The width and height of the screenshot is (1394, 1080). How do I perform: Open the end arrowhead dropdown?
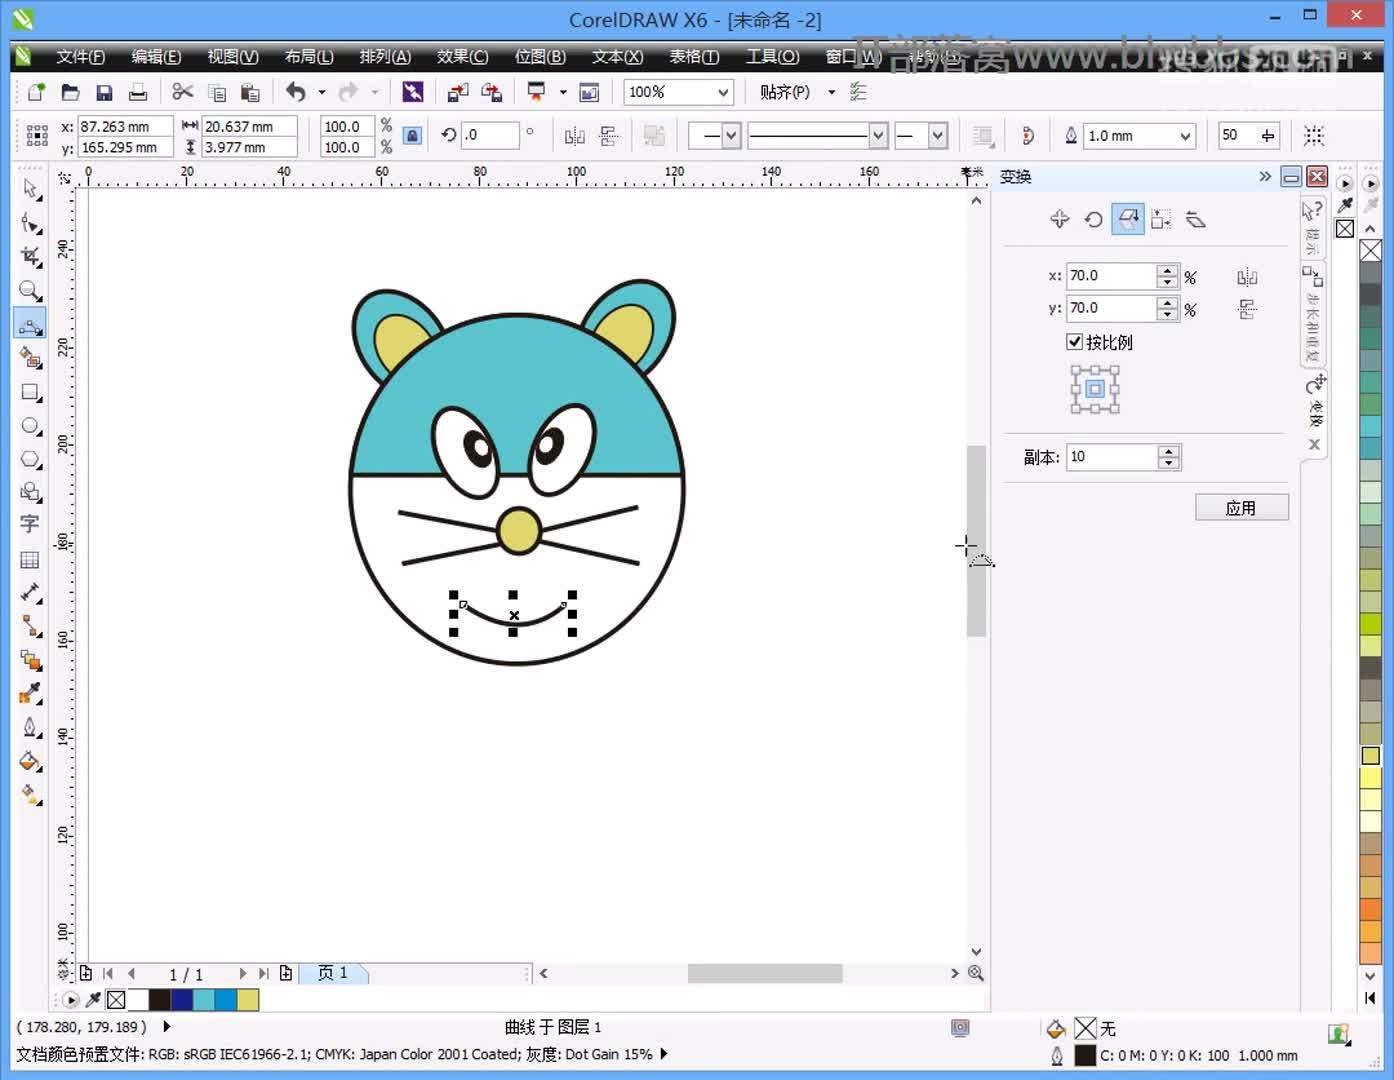coord(937,135)
